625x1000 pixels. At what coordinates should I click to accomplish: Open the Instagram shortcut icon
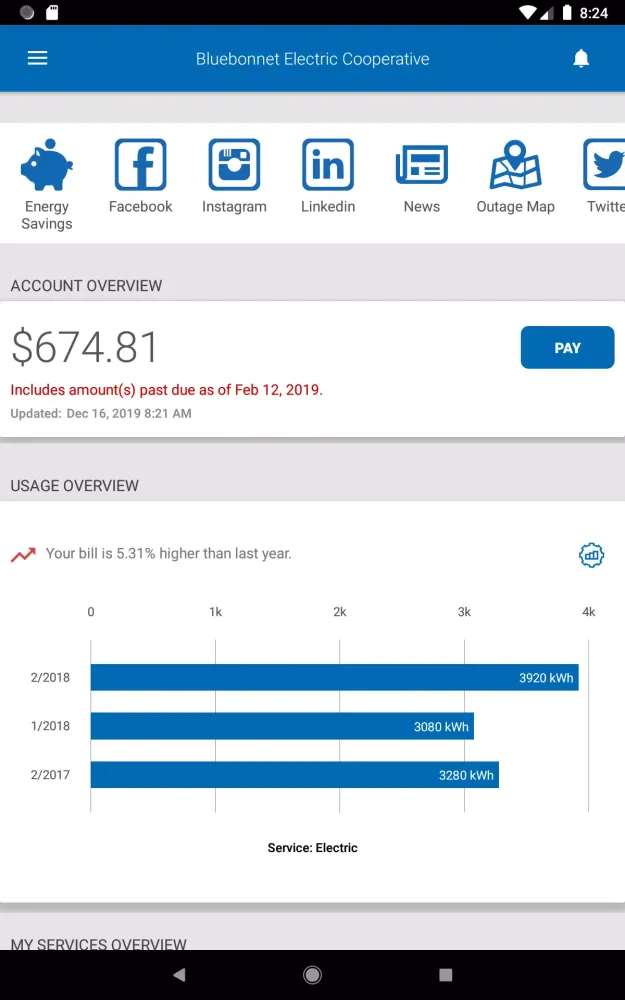[x=234, y=165]
